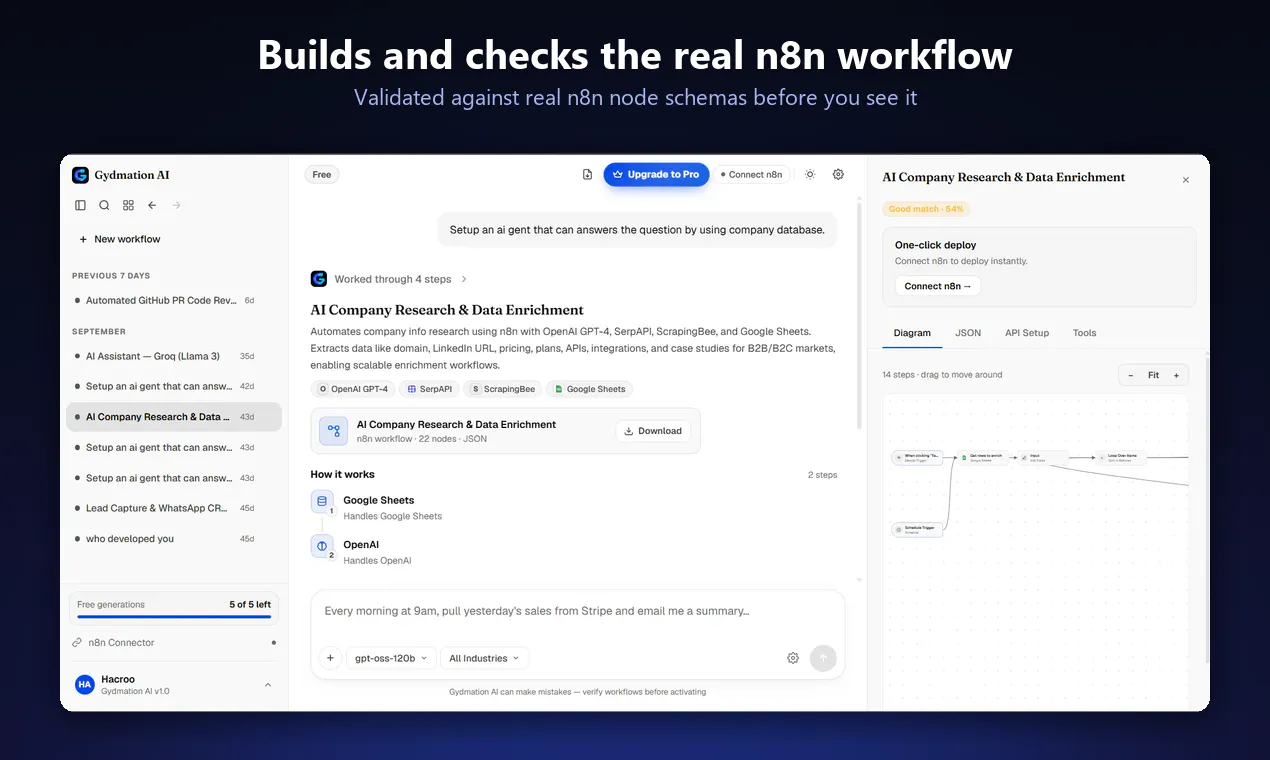This screenshot has height=760, width=1270.
Task: Switch to the JSON tab
Action: pos(968,333)
